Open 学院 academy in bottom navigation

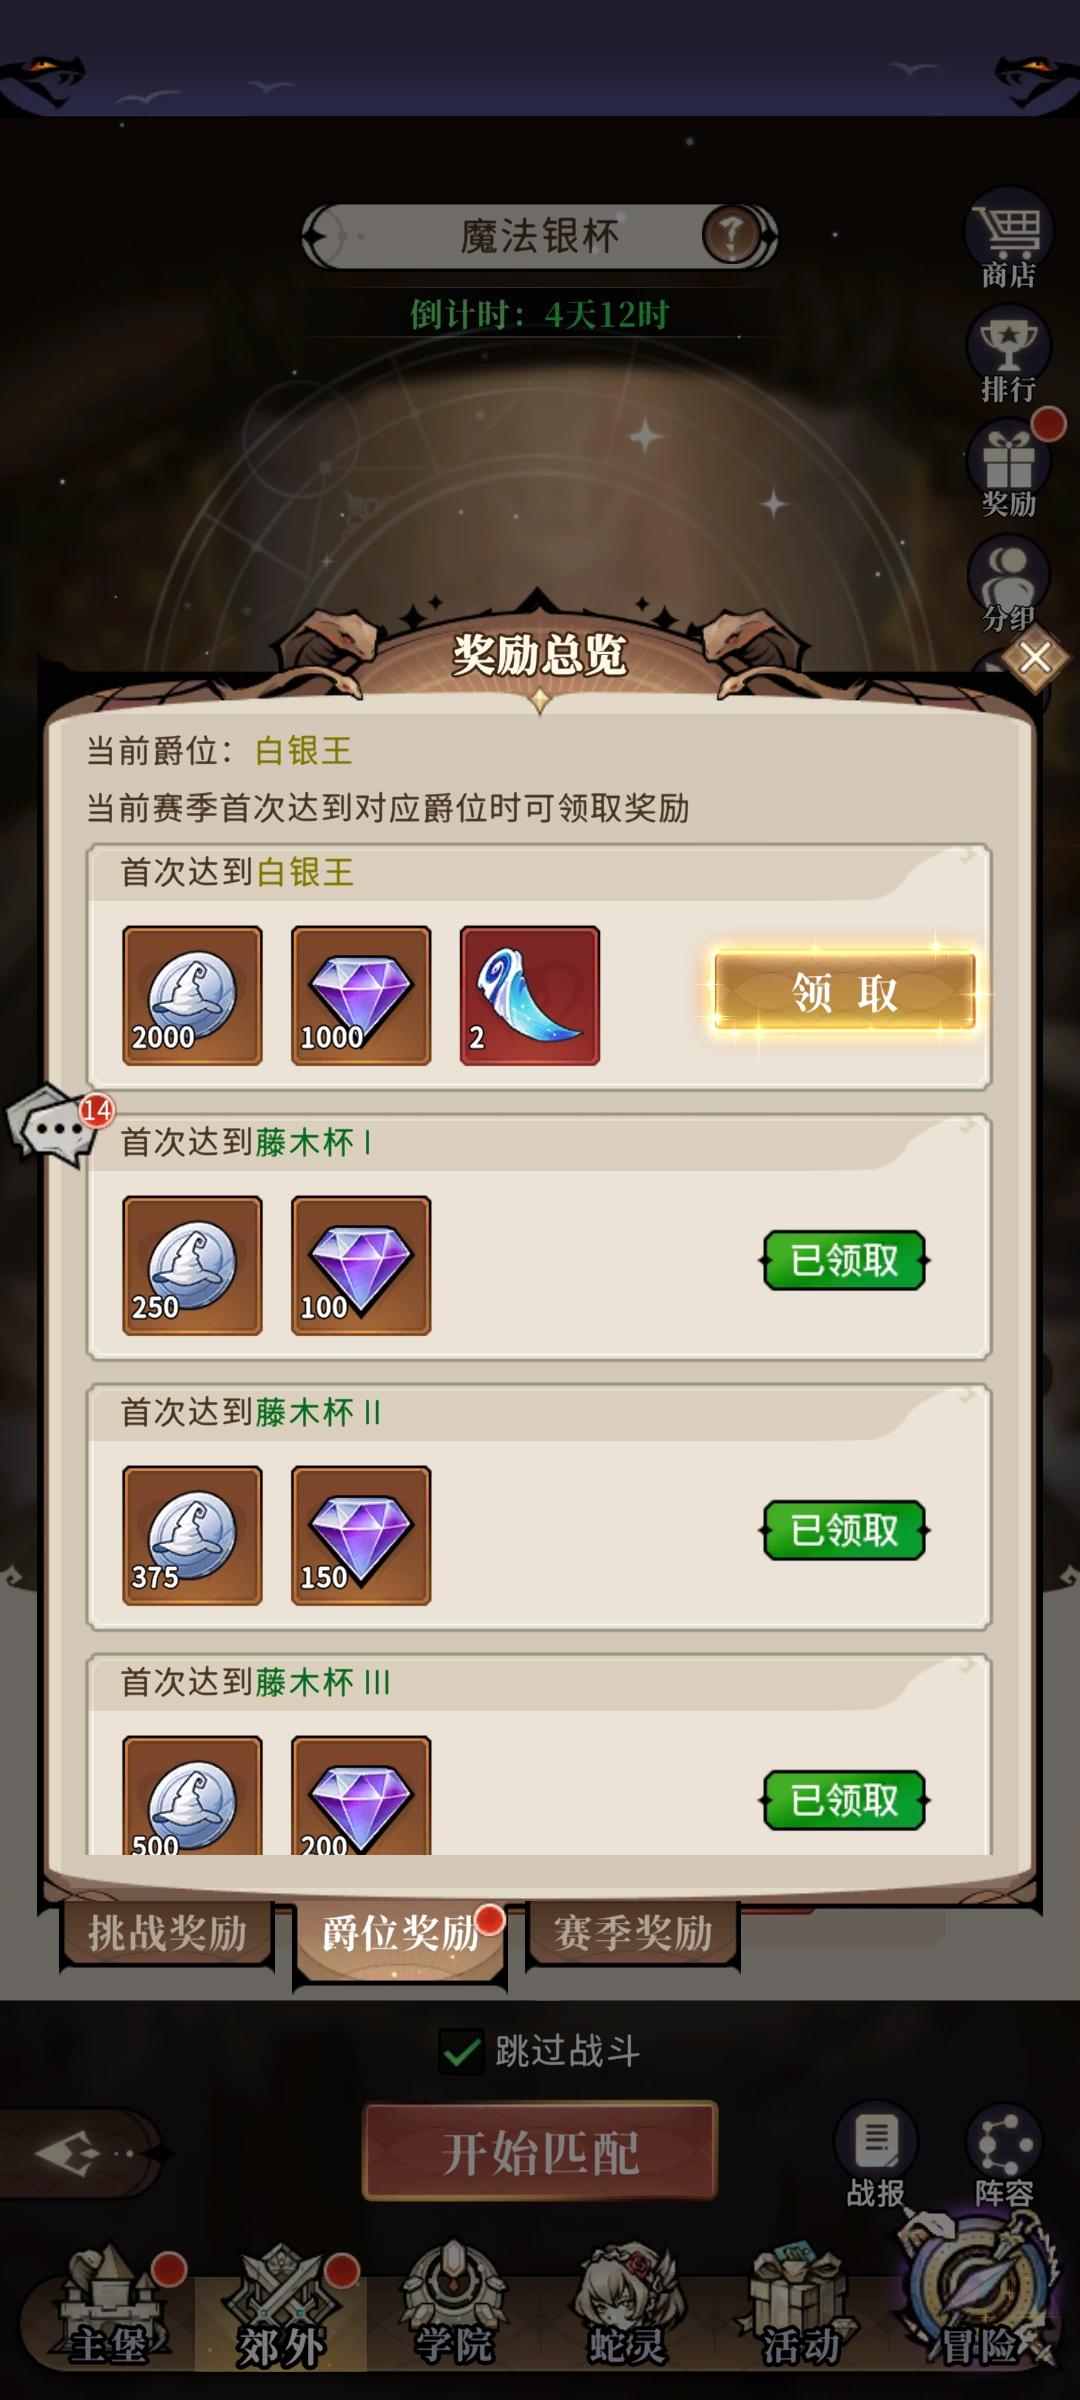click(454, 2312)
